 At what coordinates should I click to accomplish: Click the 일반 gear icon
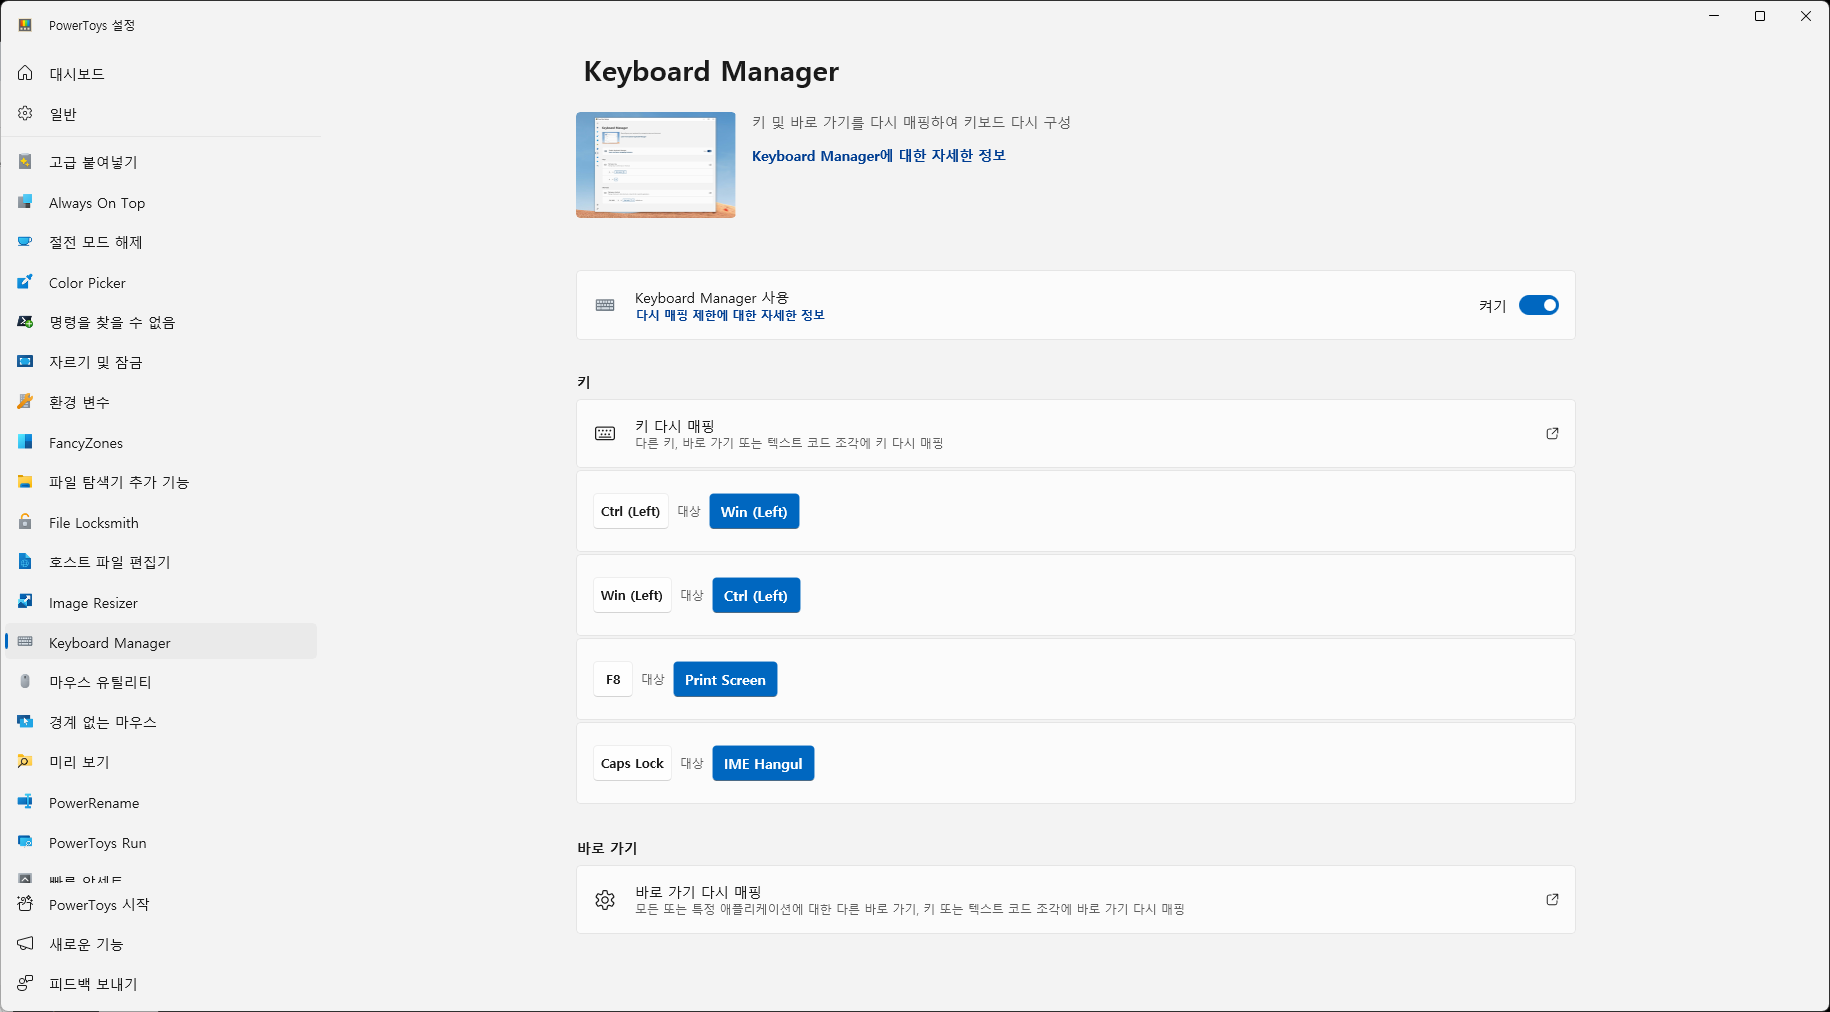click(25, 113)
